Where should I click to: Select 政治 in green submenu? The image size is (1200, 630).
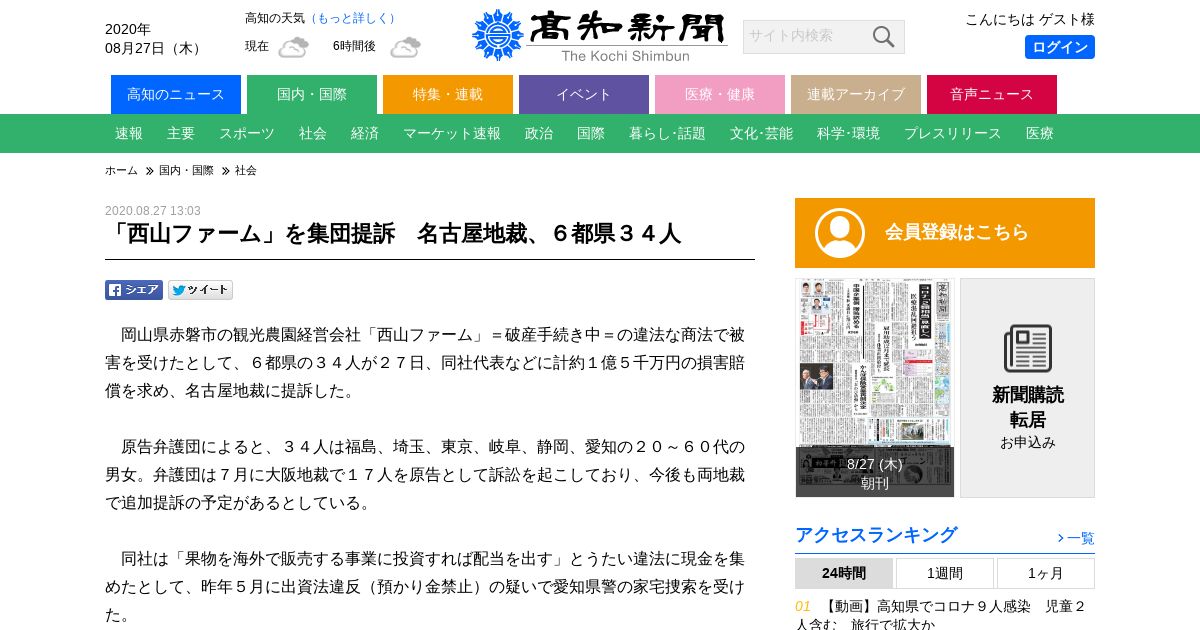point(539,133)
